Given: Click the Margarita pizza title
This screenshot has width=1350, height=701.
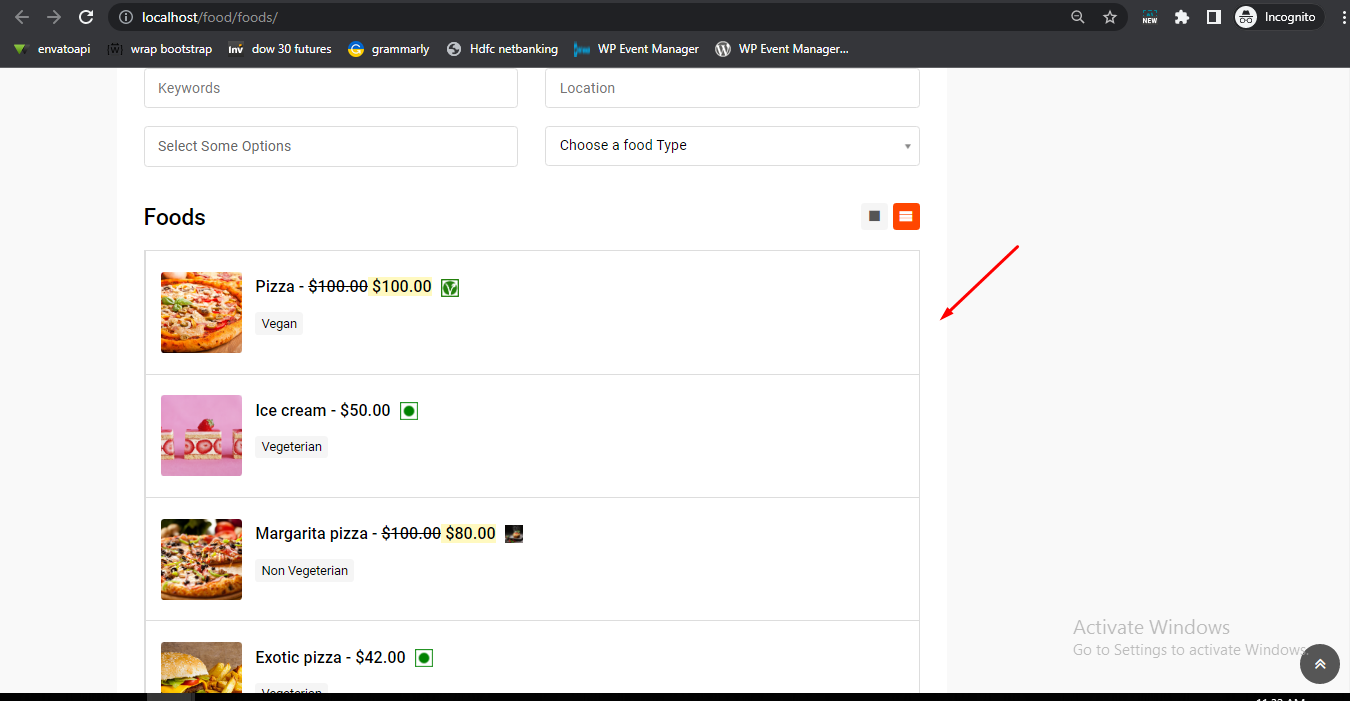Looking at the screenshot, I should point(312,534).
